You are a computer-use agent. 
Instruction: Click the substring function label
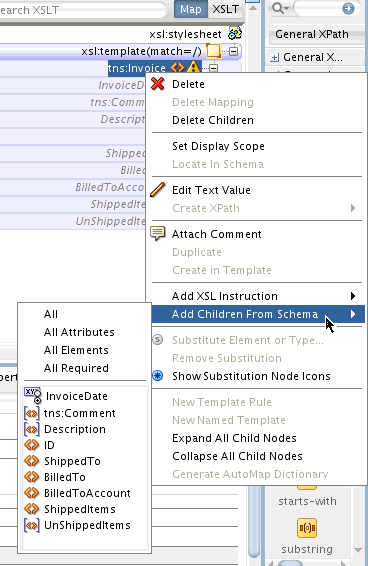click(307, 549)
